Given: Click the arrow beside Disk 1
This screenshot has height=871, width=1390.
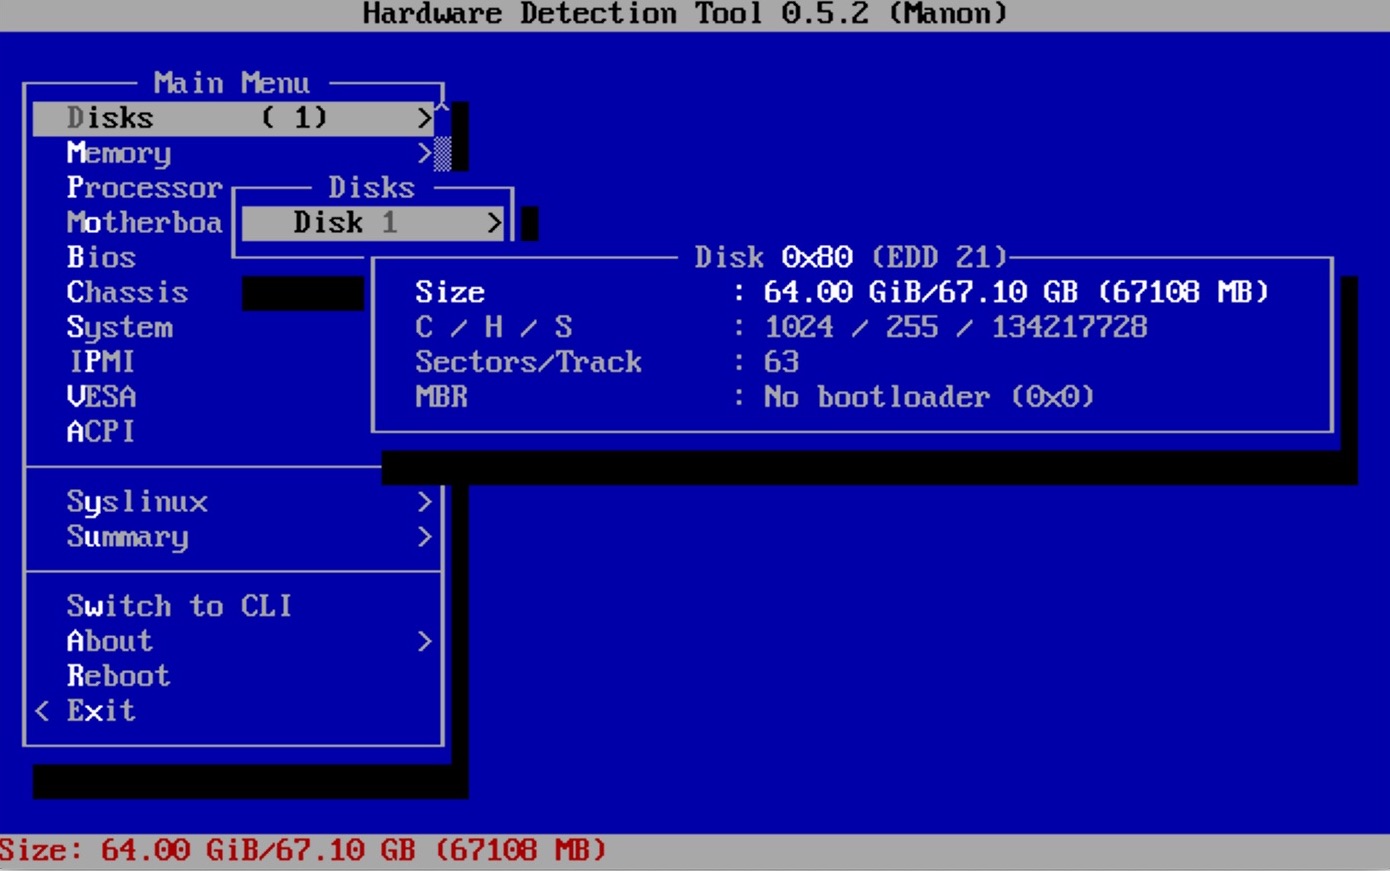Looking at the screenshot, I should pyautogui.click(x=494, y=223).
